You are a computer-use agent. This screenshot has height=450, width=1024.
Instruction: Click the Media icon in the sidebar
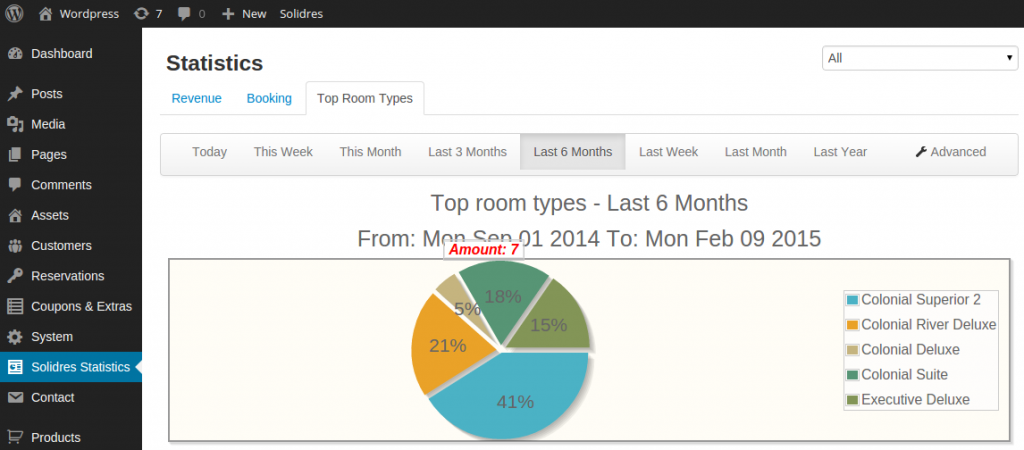tap(15, 124)
